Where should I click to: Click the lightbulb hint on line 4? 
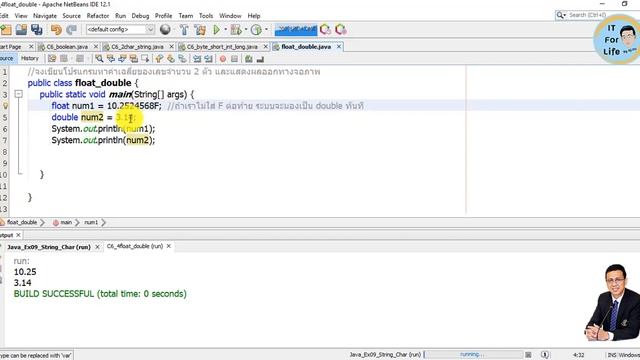pos(5,106)
